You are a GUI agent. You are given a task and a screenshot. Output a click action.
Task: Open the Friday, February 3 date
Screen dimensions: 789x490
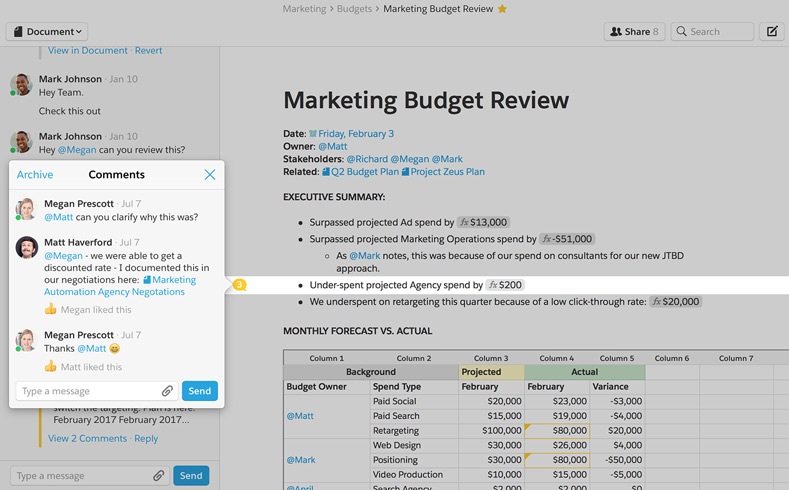[x=355, y=134]
